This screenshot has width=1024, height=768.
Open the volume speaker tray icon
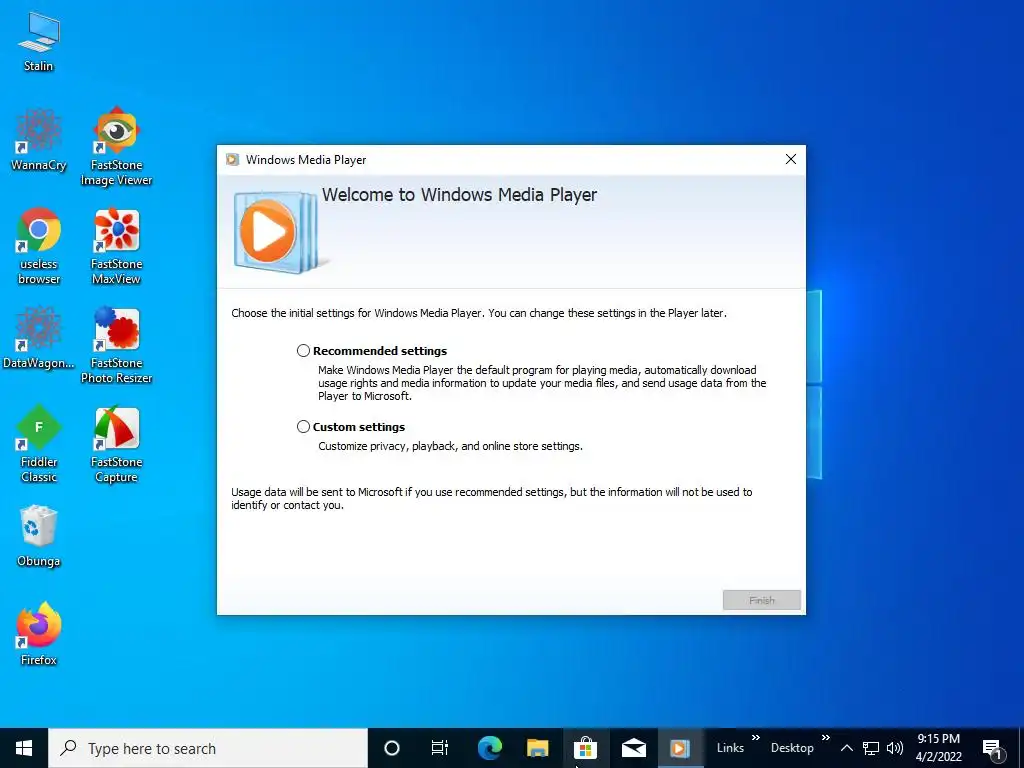tap(895, 748)
